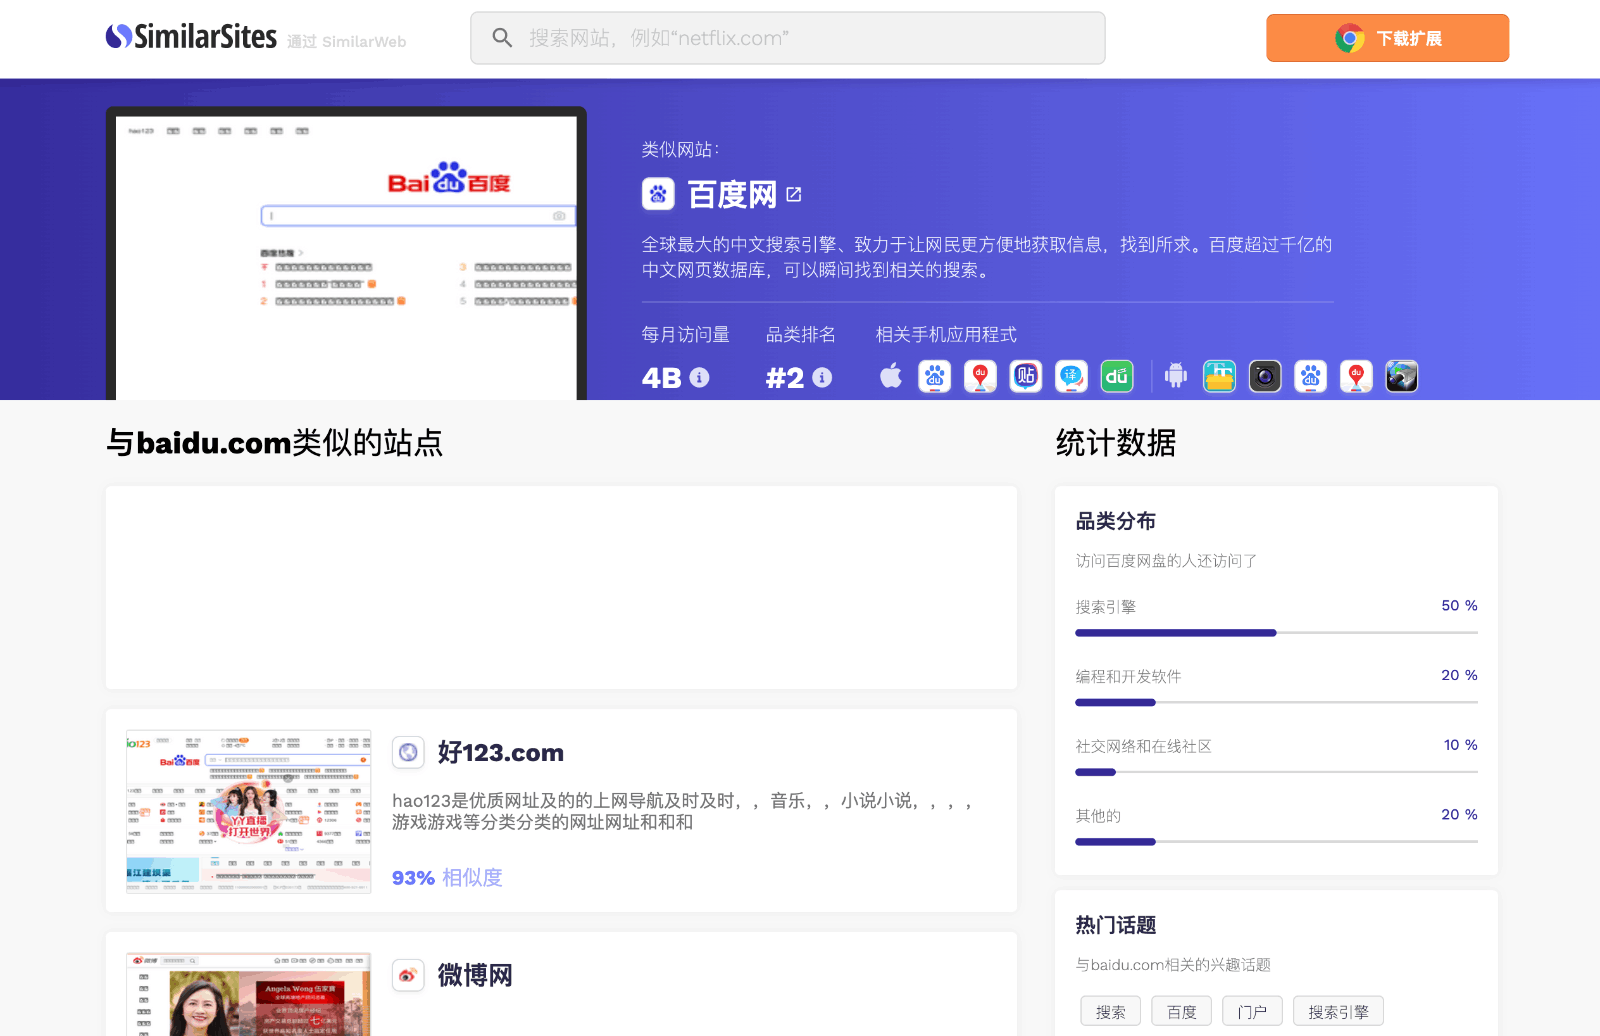Click the 每月访问量 label

click(x=685, y=334)
